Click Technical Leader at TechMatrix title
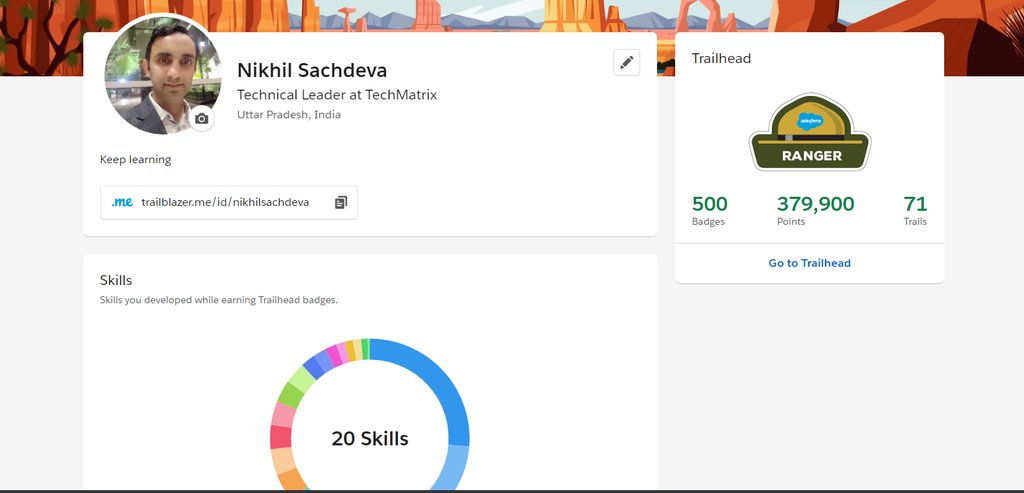1024x493 pixels. (x=337, y=95)
